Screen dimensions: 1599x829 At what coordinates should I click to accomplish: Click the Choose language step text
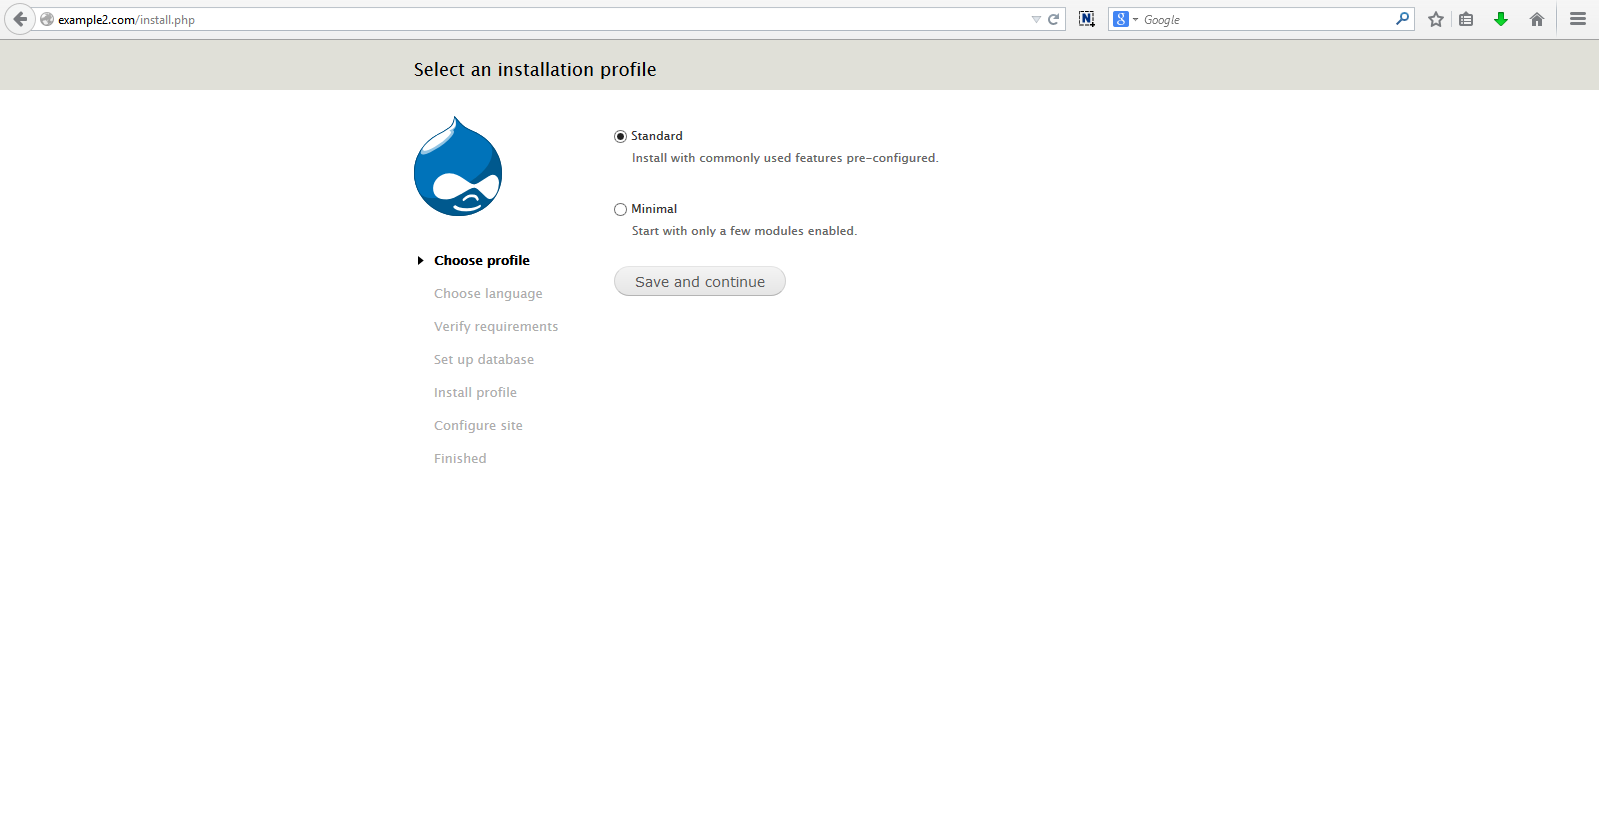488,294
